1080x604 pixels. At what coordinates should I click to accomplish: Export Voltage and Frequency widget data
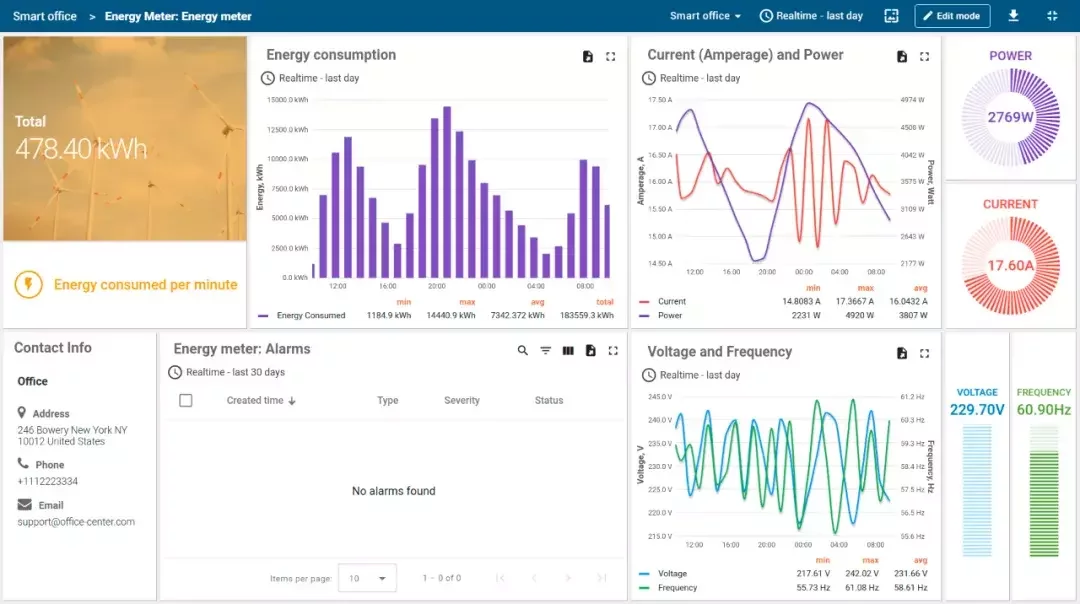click(902, 353)
